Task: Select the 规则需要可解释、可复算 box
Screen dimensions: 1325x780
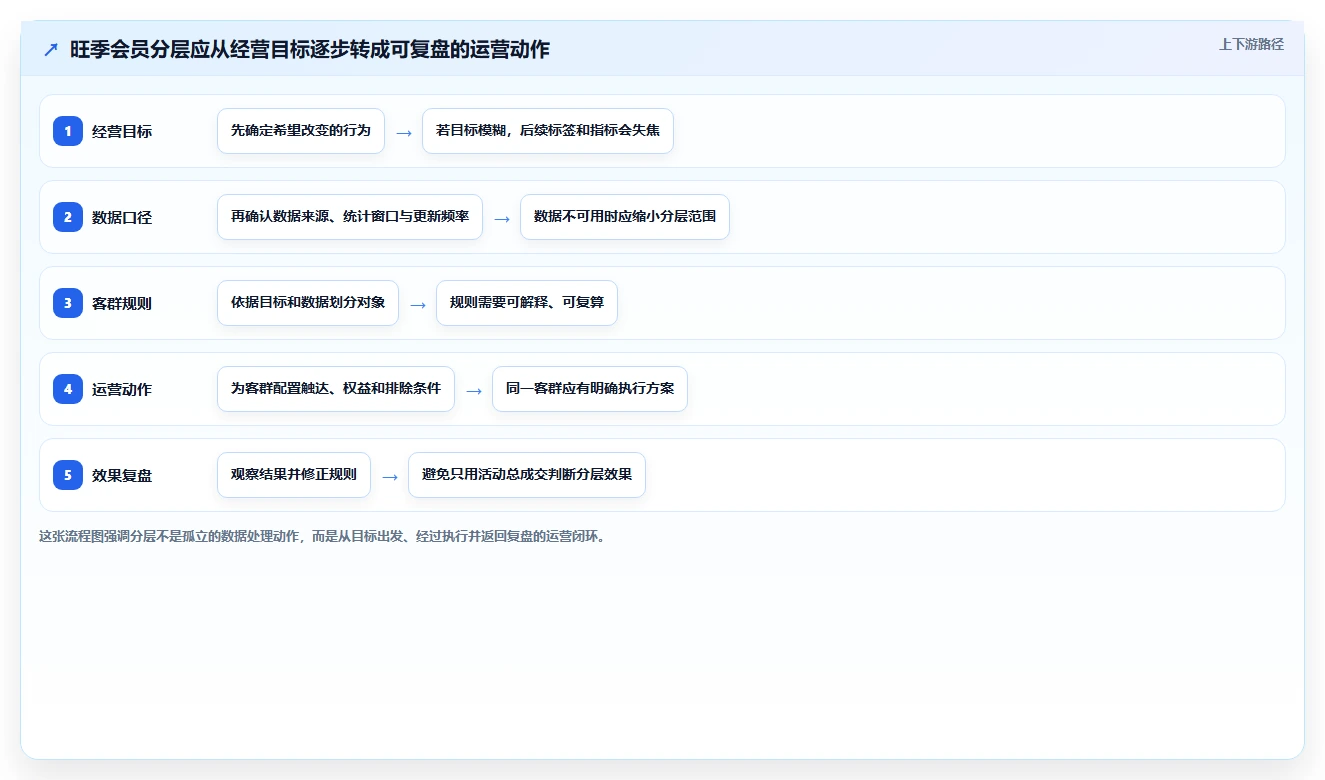Action: coord(527,303)
